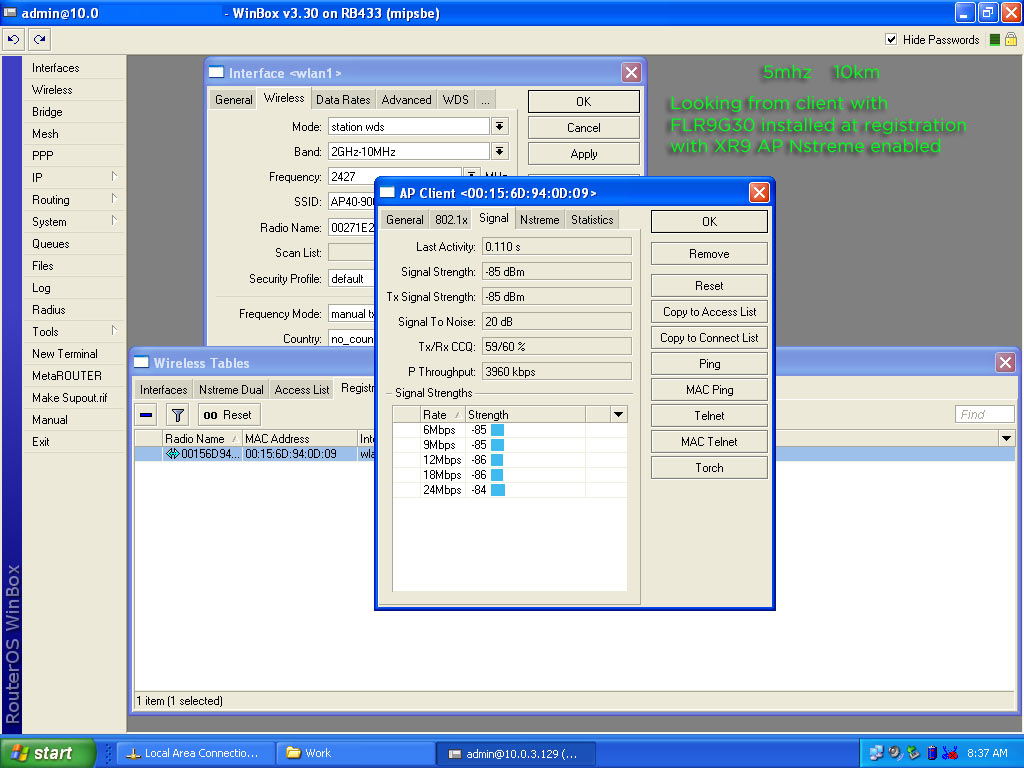Select Advanced tab in Interface wlan1
The image size is (1024, 768).
tap(406, 100)
